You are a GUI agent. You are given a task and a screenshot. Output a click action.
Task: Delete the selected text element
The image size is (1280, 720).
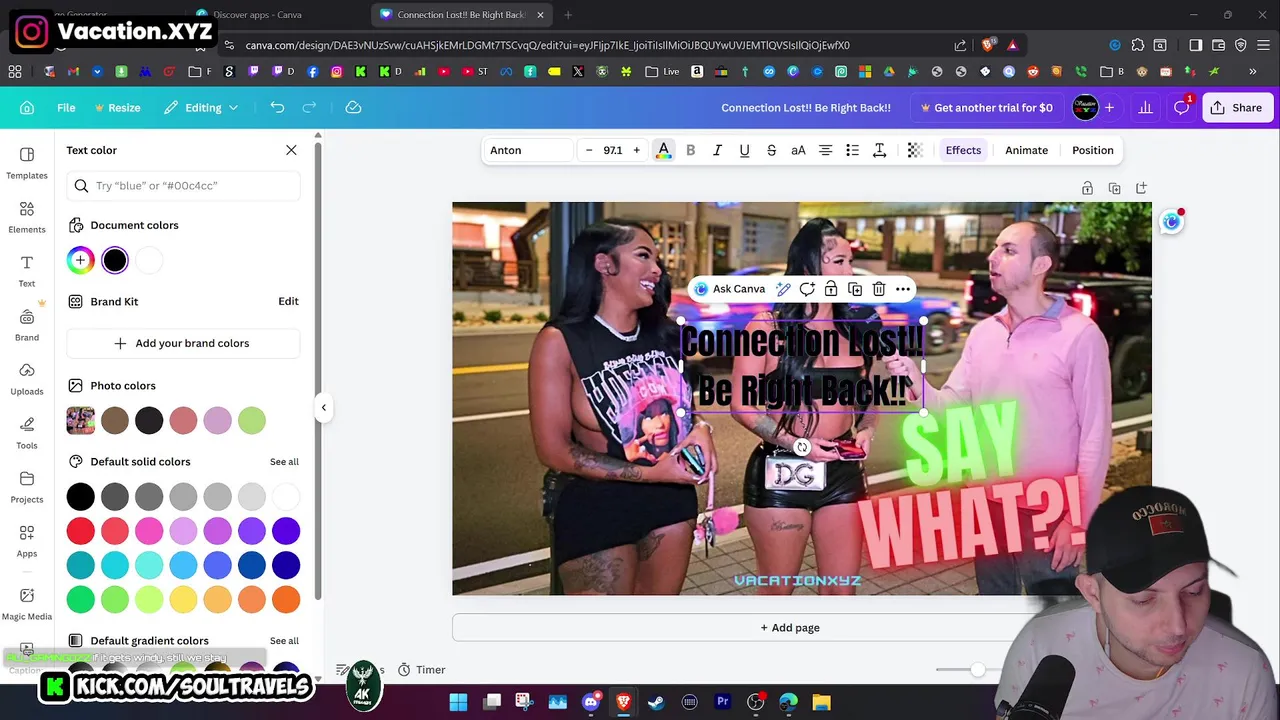(879, 289)
